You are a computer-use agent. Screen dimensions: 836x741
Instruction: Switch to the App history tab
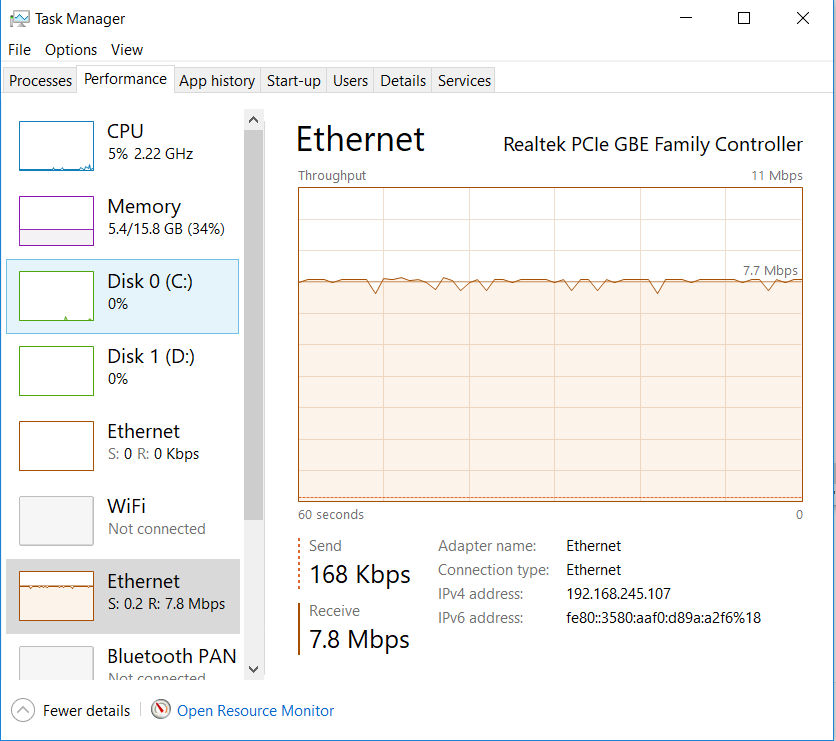pyautogui.click(x=216, y=80)
